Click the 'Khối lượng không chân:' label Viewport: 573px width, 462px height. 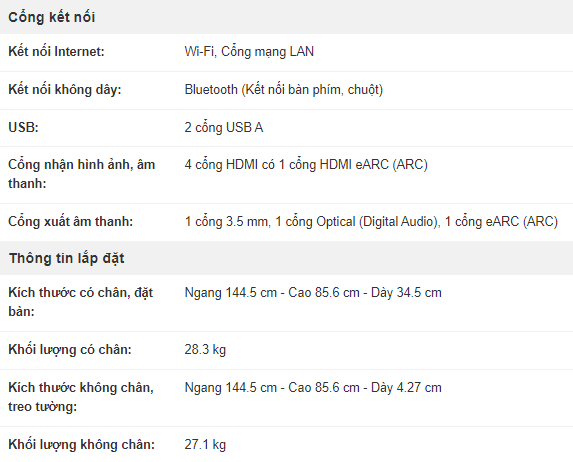pyautogui.click(x=81, y=444)
